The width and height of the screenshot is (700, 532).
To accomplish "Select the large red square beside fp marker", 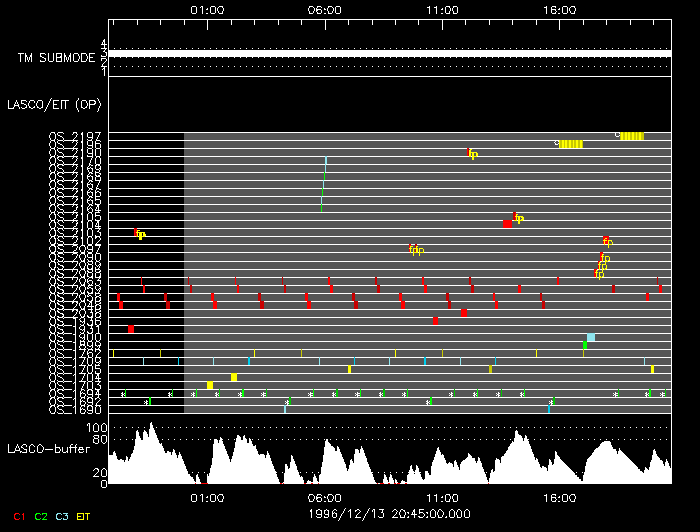I will [x=508, y=223].
